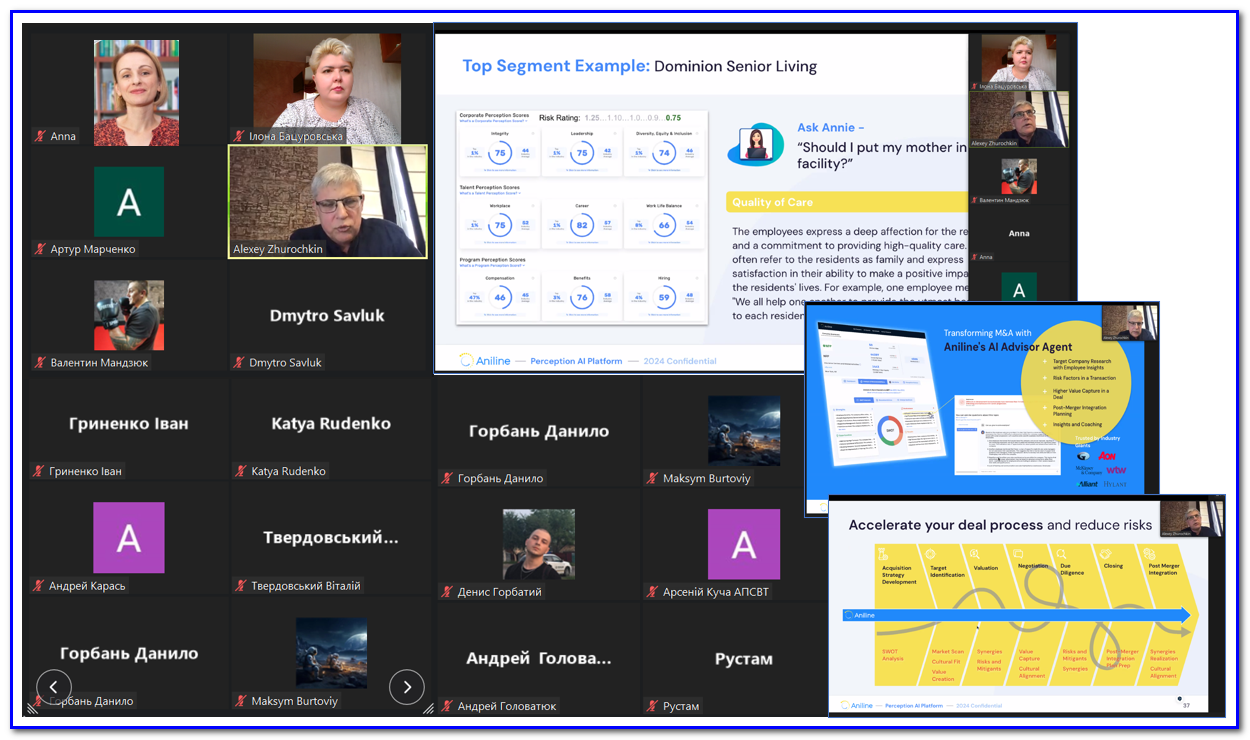Click the muted mic icon next to Арсеній Куча АПСВТ
The image size is (1250, 740).
click(x=651, y=592)
